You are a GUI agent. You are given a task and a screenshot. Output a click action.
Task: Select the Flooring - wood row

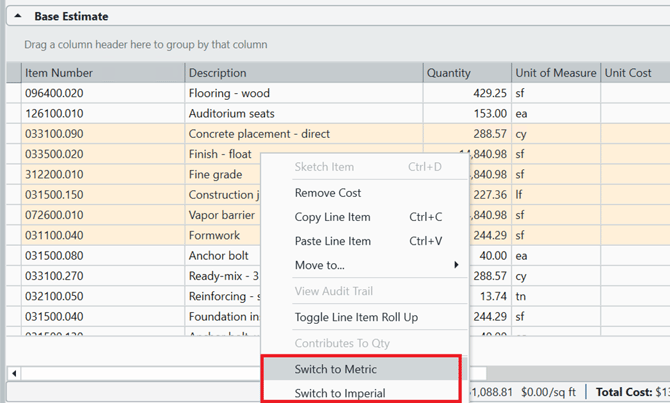[230, 93]
